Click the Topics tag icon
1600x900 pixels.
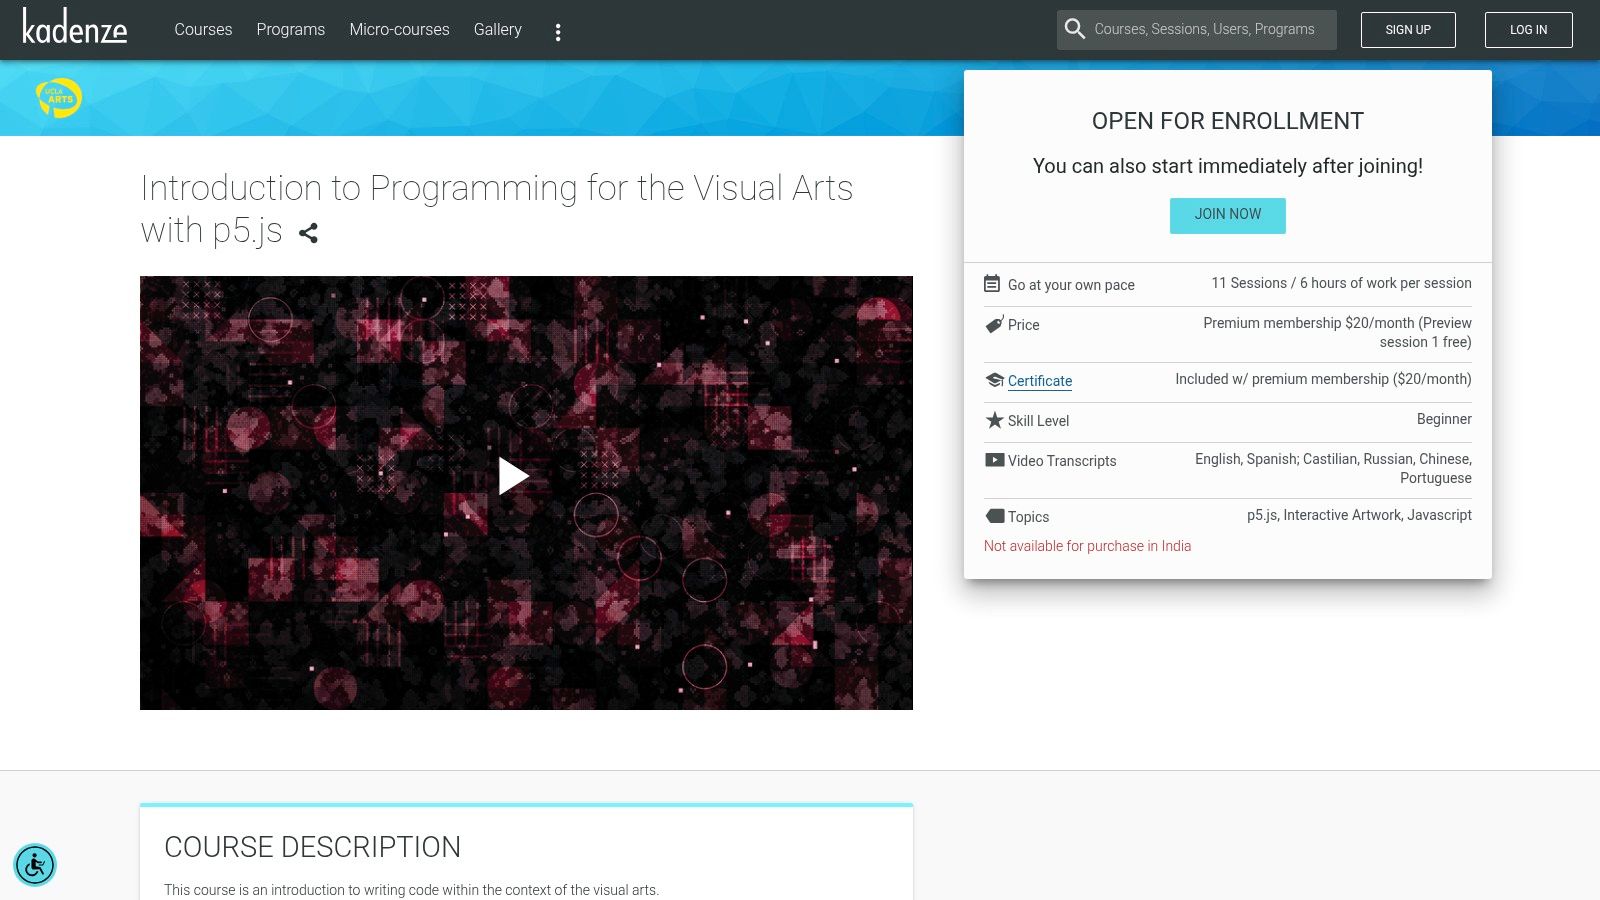[994, 516]
